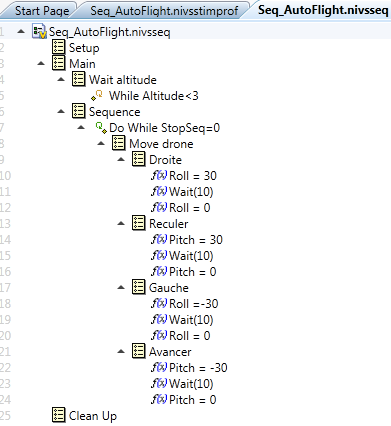Collapse the Sequence group
Viewport: 391px width, 426px height.
(x=61, y=111)
